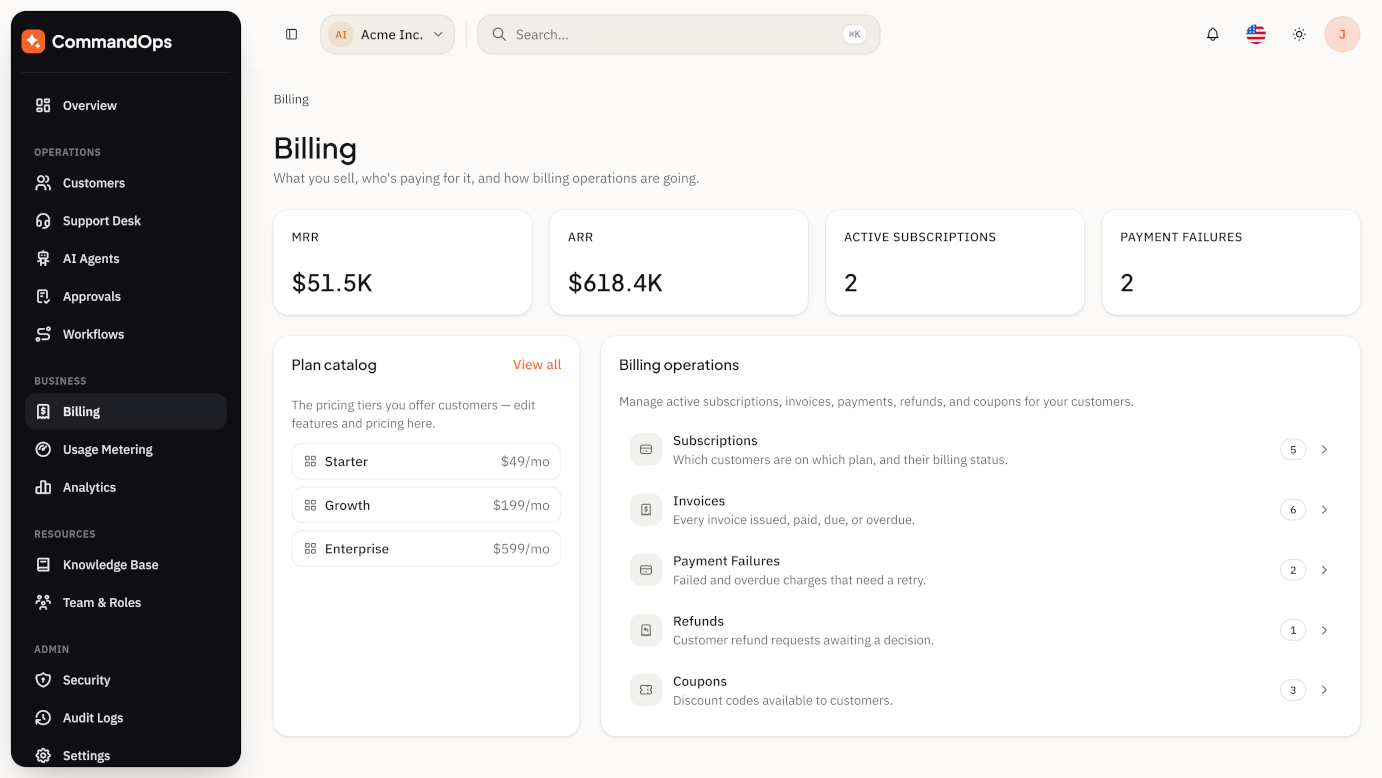Click Subscriptions count badge 5
This screenshot has height=778, width=1382.
click(x=1293, y=450)
